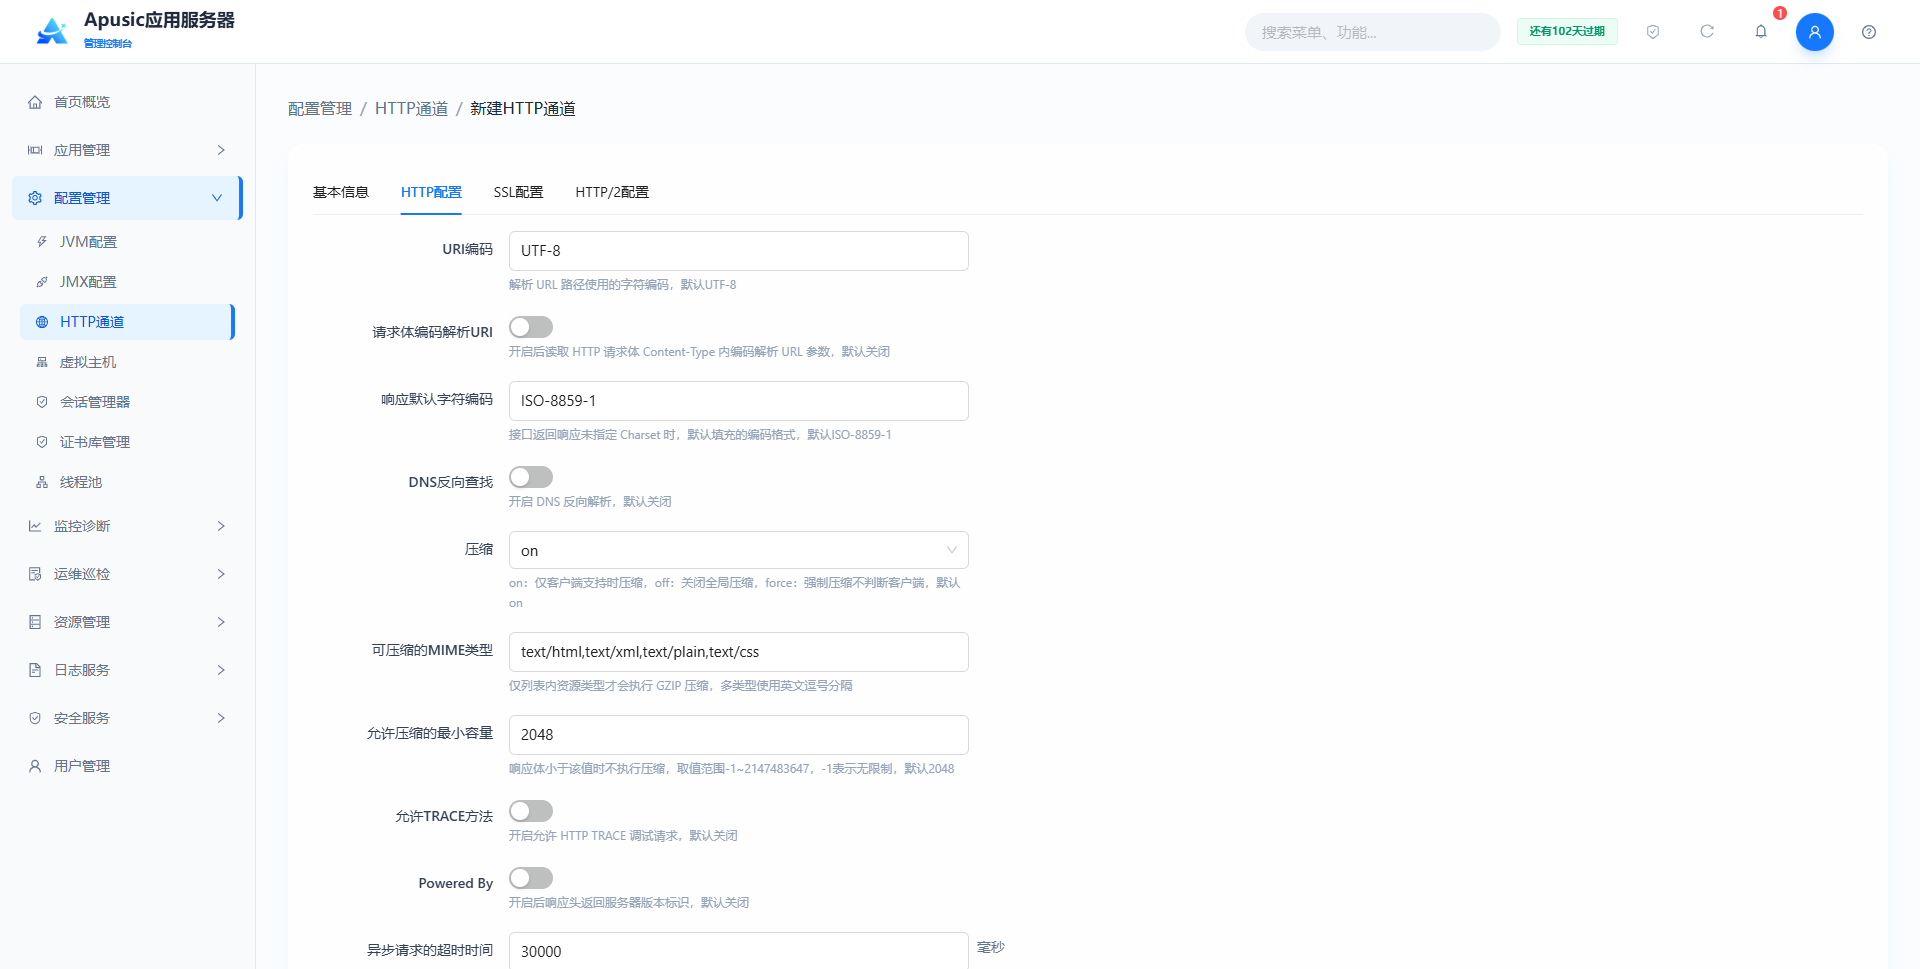Toggle the 允许TRACE方法 switch

tap(531, 811)
